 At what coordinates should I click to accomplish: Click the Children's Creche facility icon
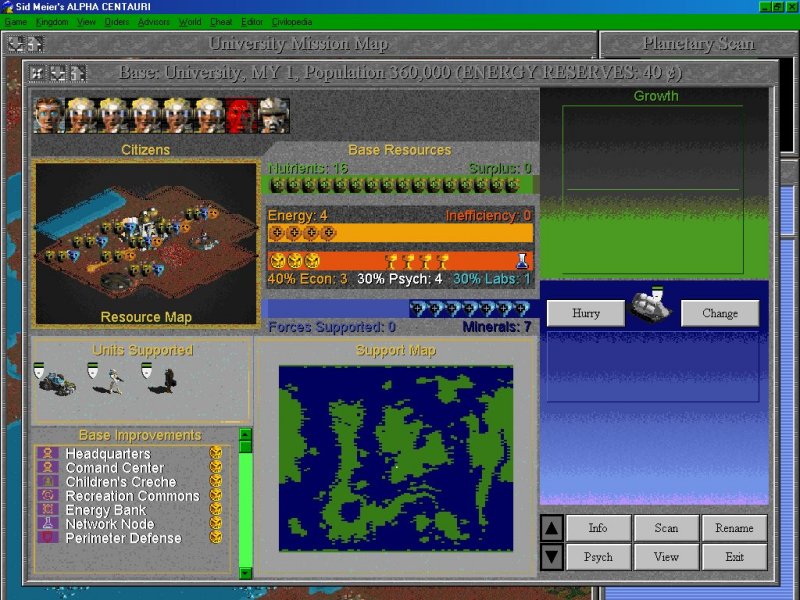[x=47, y=482]
